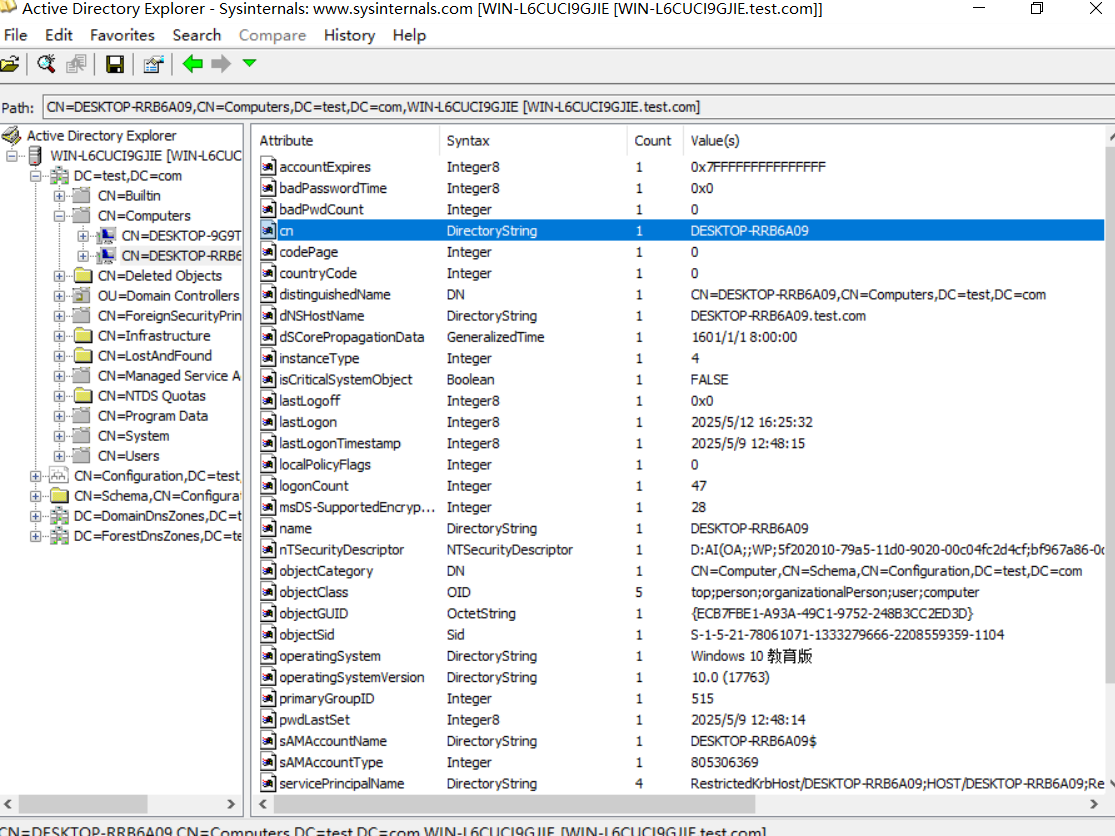Viewport: 1115px width, 836px height.
Task: Click the pwdLastSet attribute icon
Action: coord(268,720)
